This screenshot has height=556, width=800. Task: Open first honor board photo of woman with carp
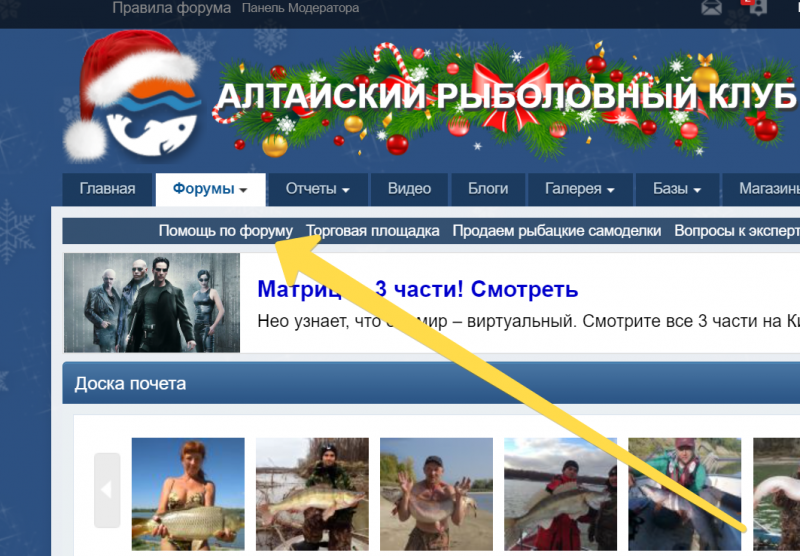click(x=188, y=495)
